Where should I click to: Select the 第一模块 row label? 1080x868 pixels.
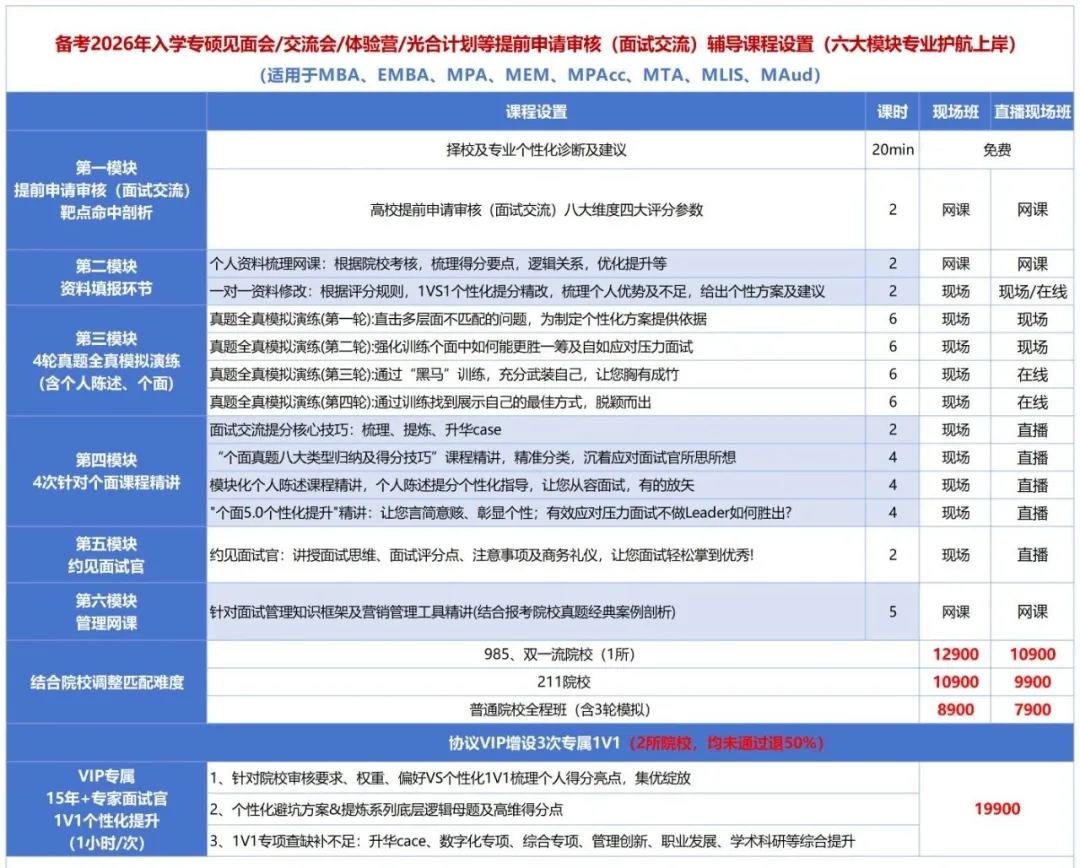[x=105, y=189]
